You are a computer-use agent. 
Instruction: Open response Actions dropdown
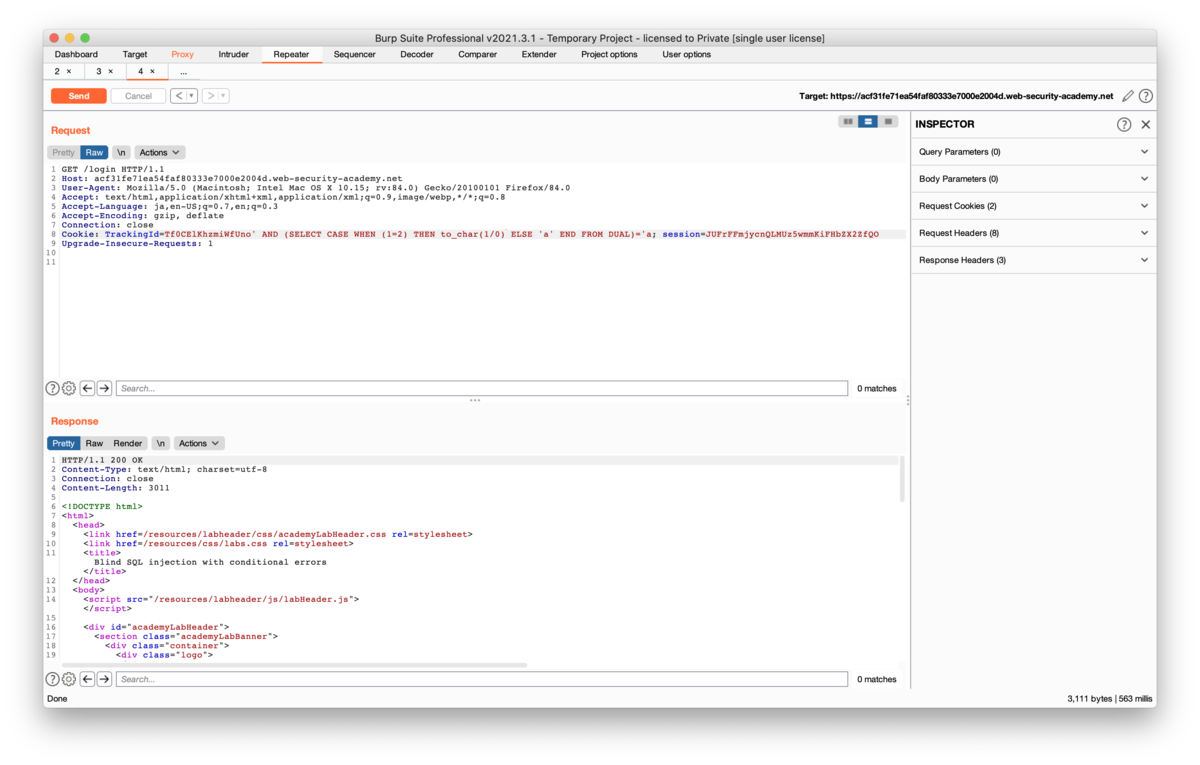click(199, 443)
